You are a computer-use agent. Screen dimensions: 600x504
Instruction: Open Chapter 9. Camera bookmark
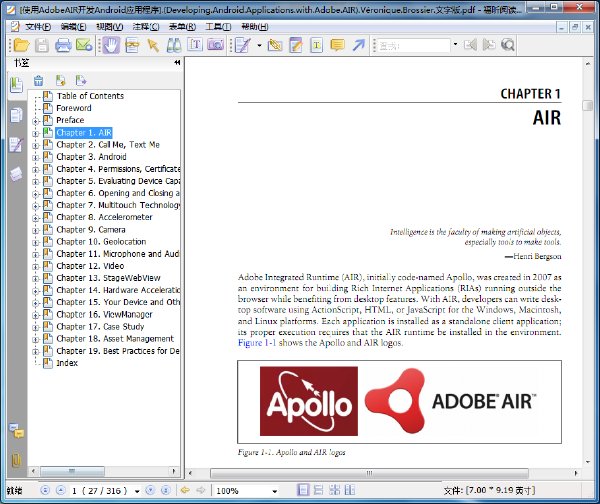pos(91,230)
